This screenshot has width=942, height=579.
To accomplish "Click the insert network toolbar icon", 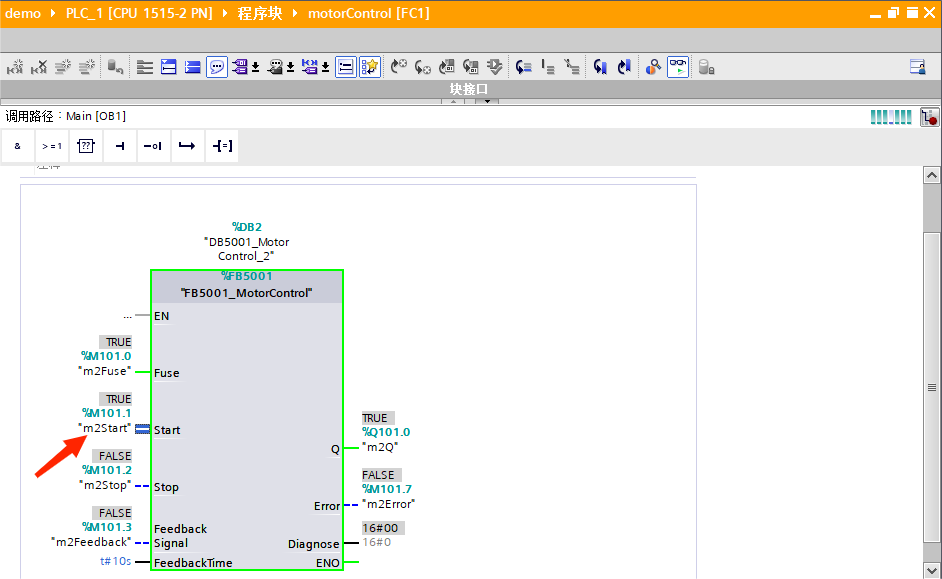I will click(x=15, y=67).
